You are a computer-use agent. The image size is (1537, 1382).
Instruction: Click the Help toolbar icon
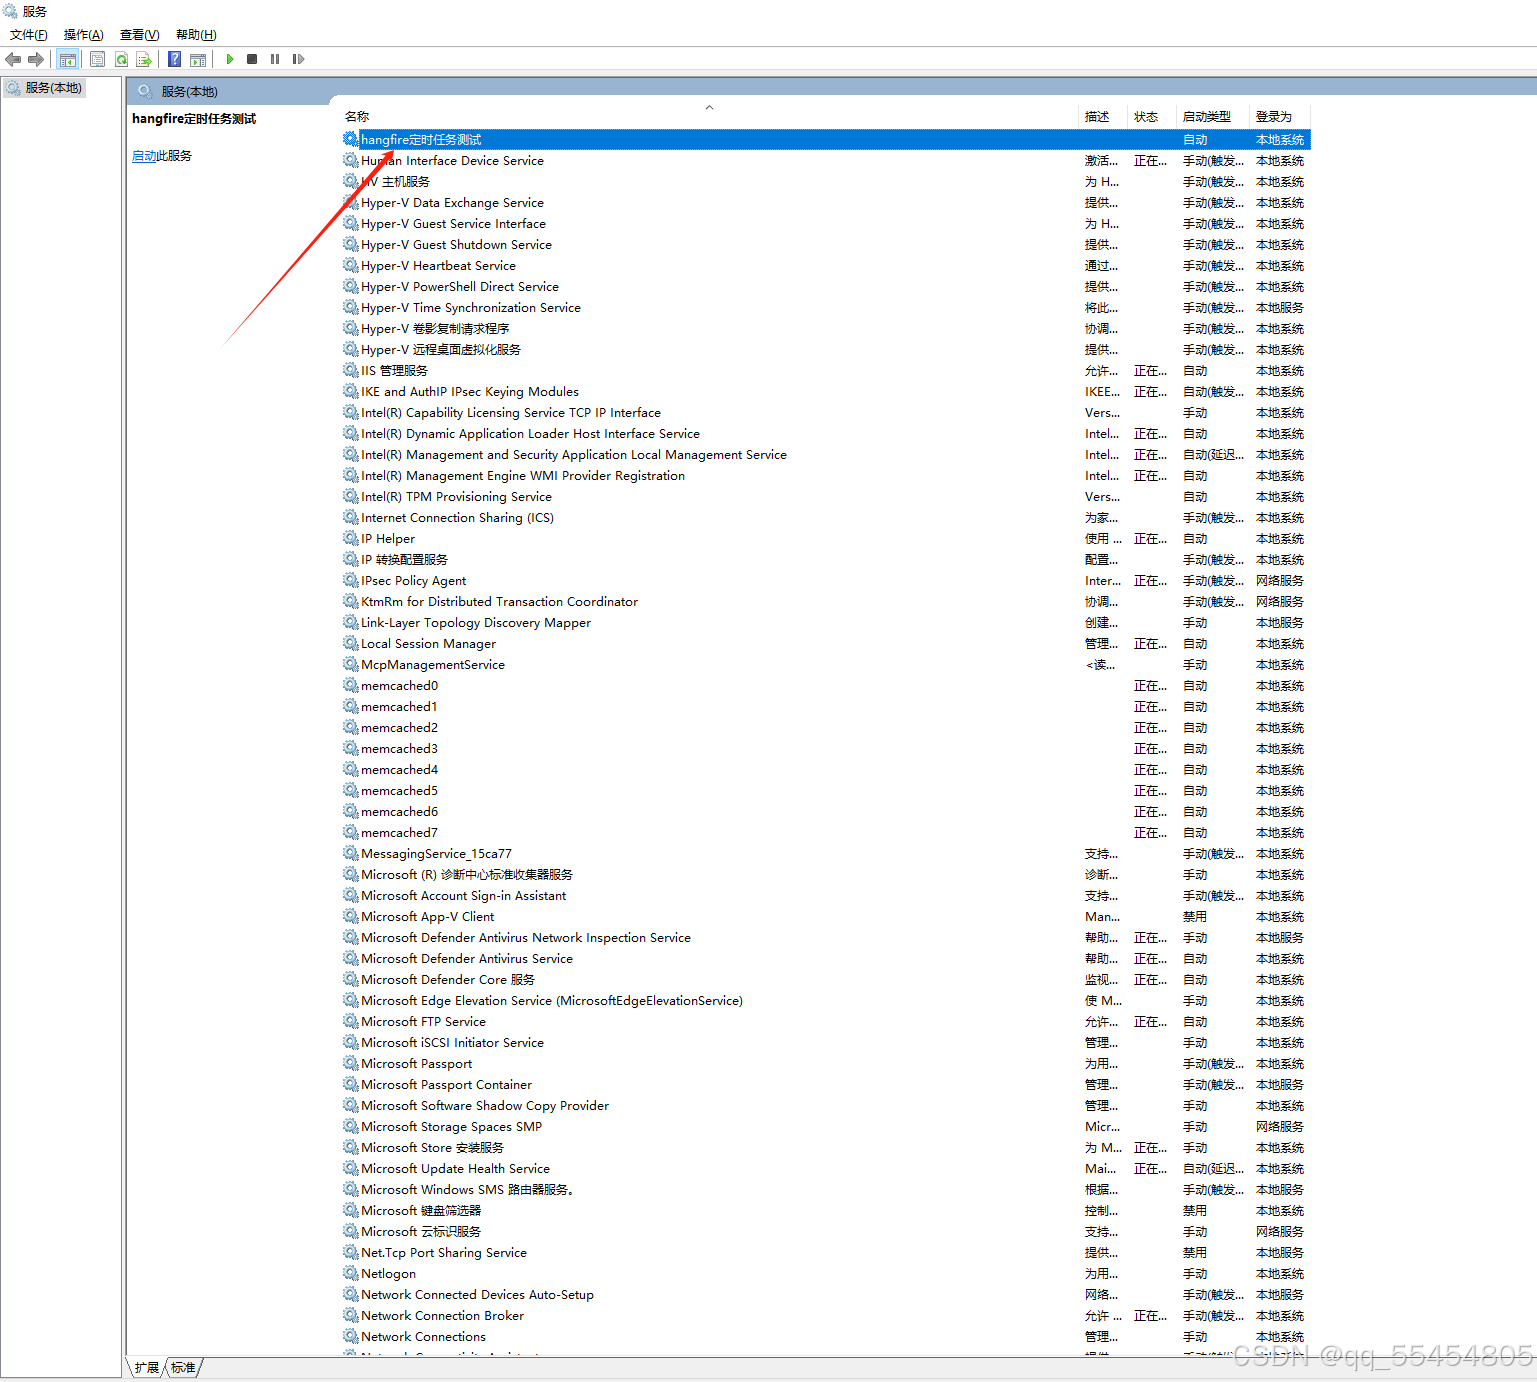pos(174,59)
